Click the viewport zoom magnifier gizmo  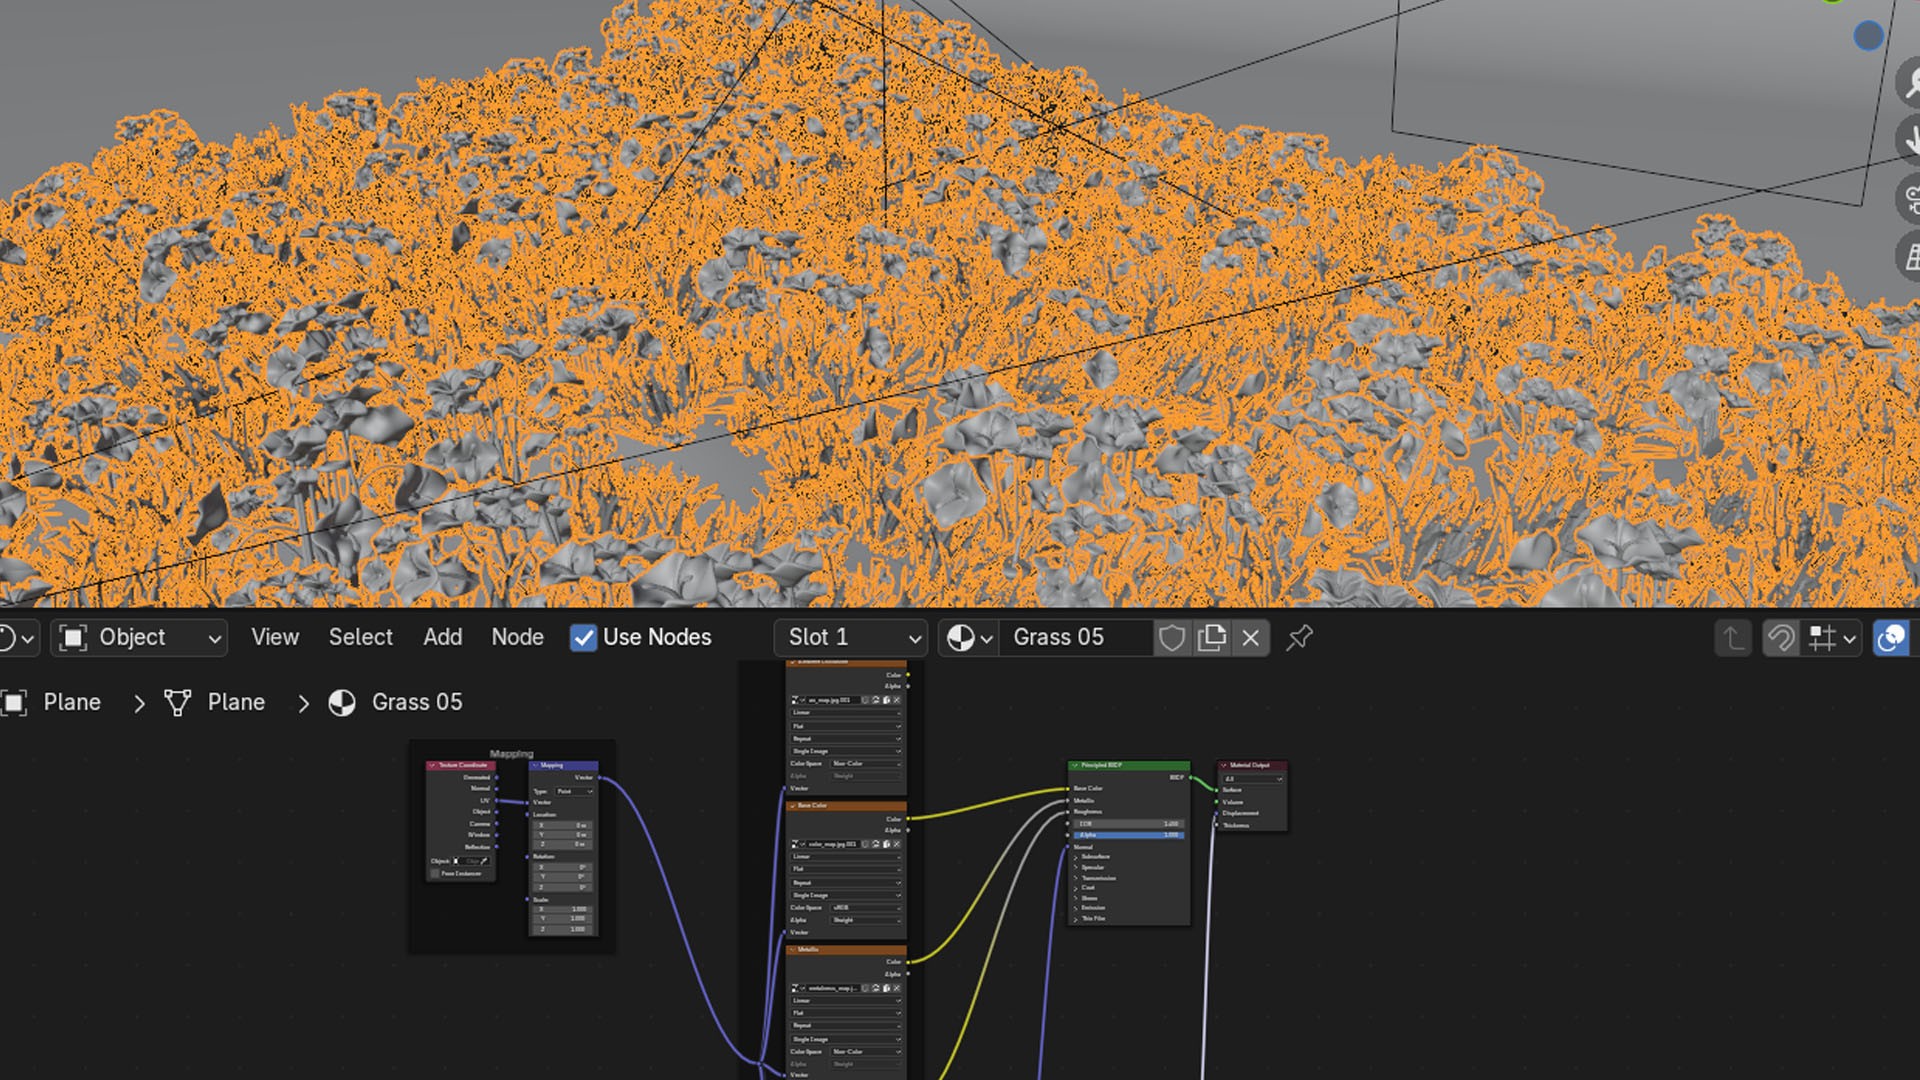1911,82
